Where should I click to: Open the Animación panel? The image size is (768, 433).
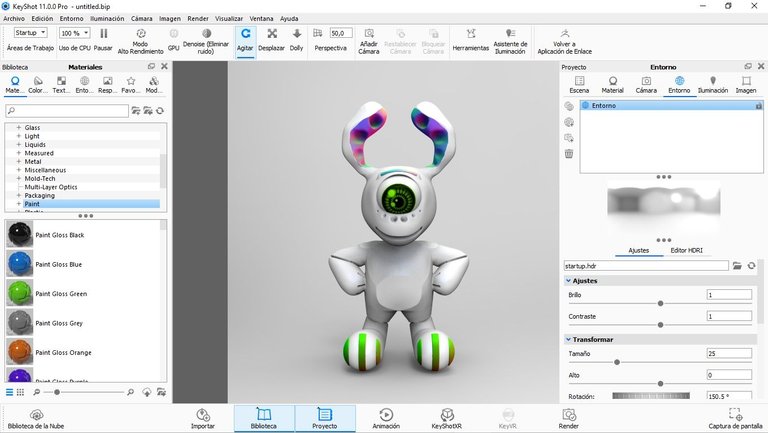coord(386,419)
